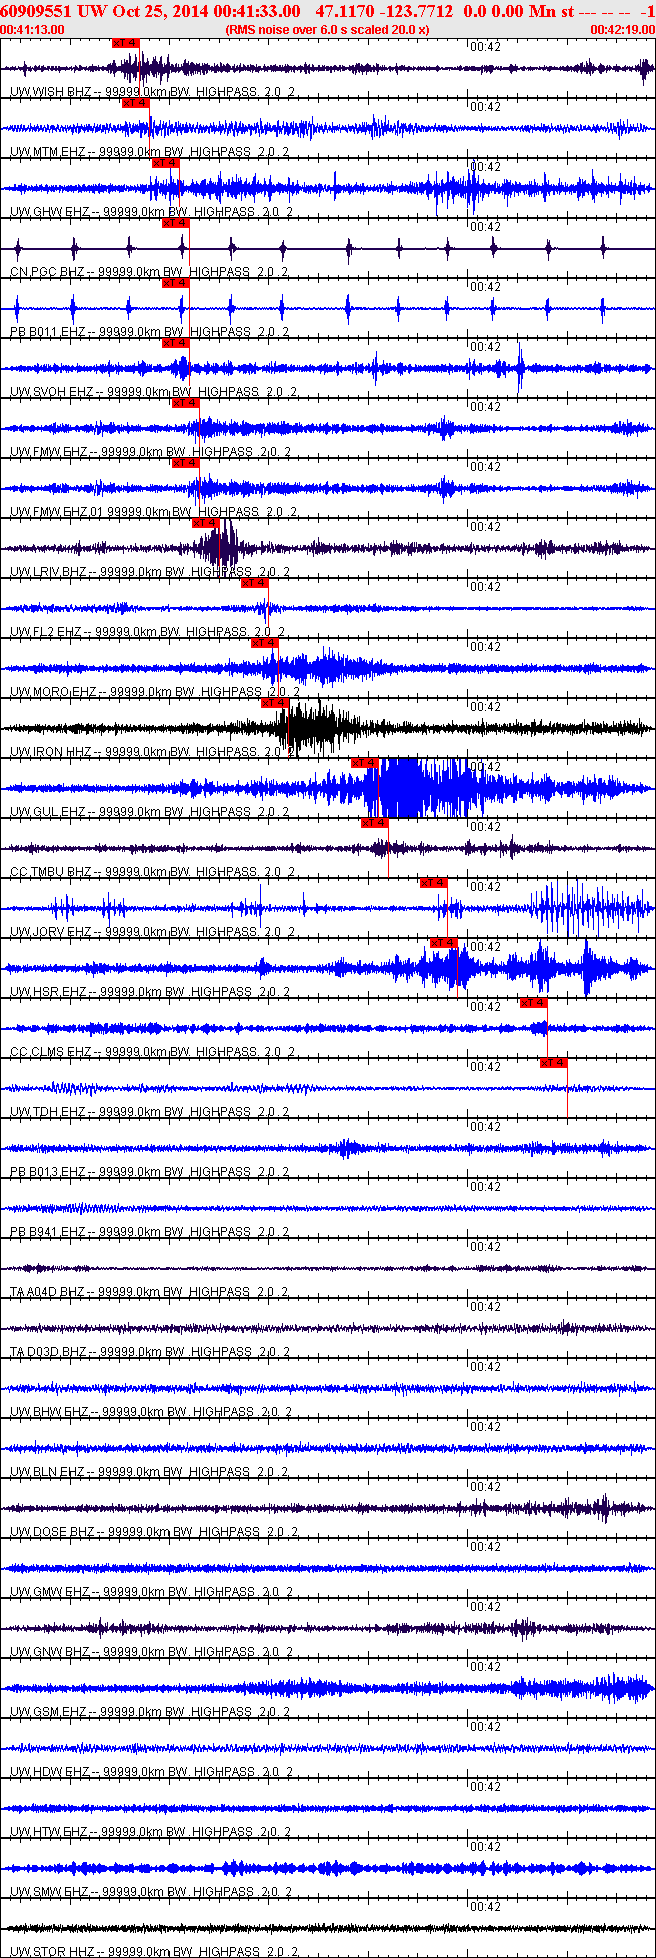
Task: Click the UW.GHW EHZ station label
Action: 150,212
